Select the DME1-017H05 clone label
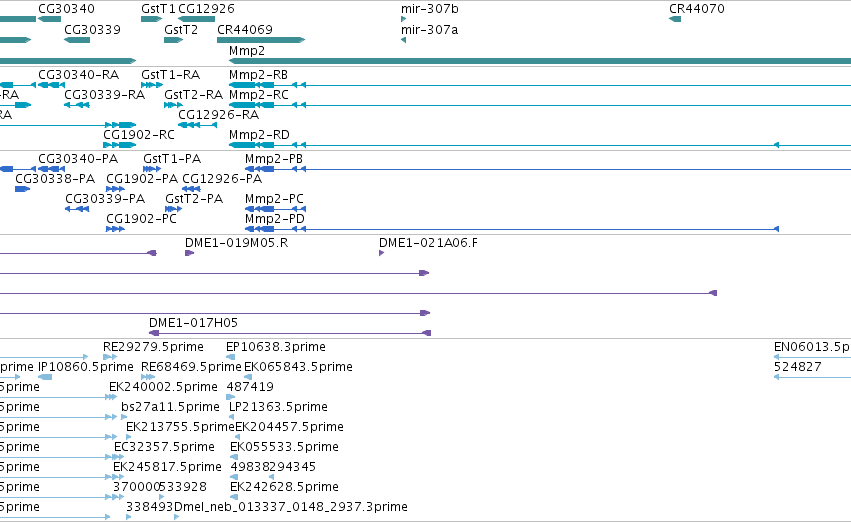Image resolution: width=851 pixels, height=522 pixels. [194, 323]
